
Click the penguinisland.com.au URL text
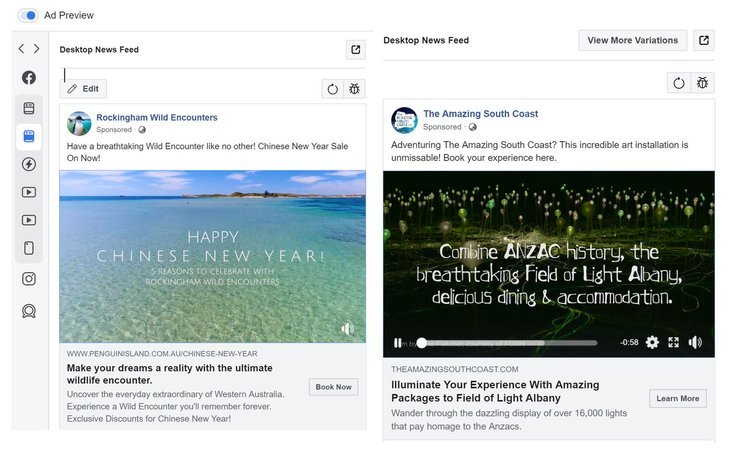coord(162,354)
